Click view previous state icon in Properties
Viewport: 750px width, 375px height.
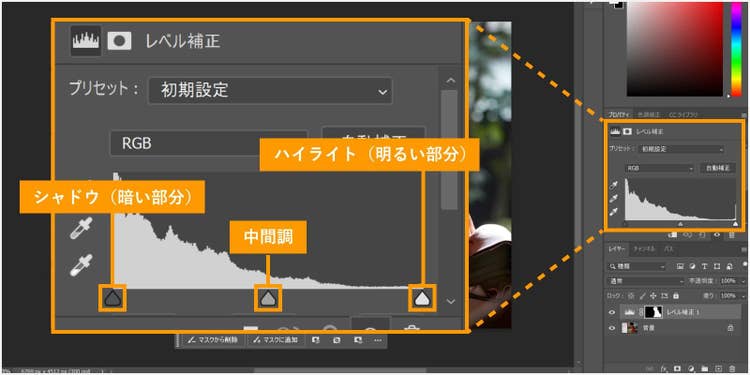(687, 235)
